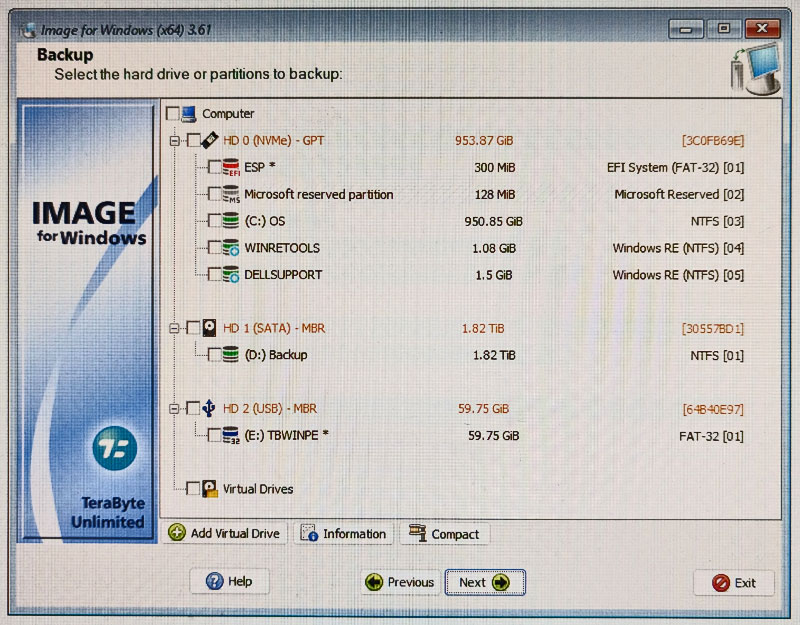Collapse the HD 0 (NVMe) tree node
Screen dimensions: 800x625
tap(174, 141)
